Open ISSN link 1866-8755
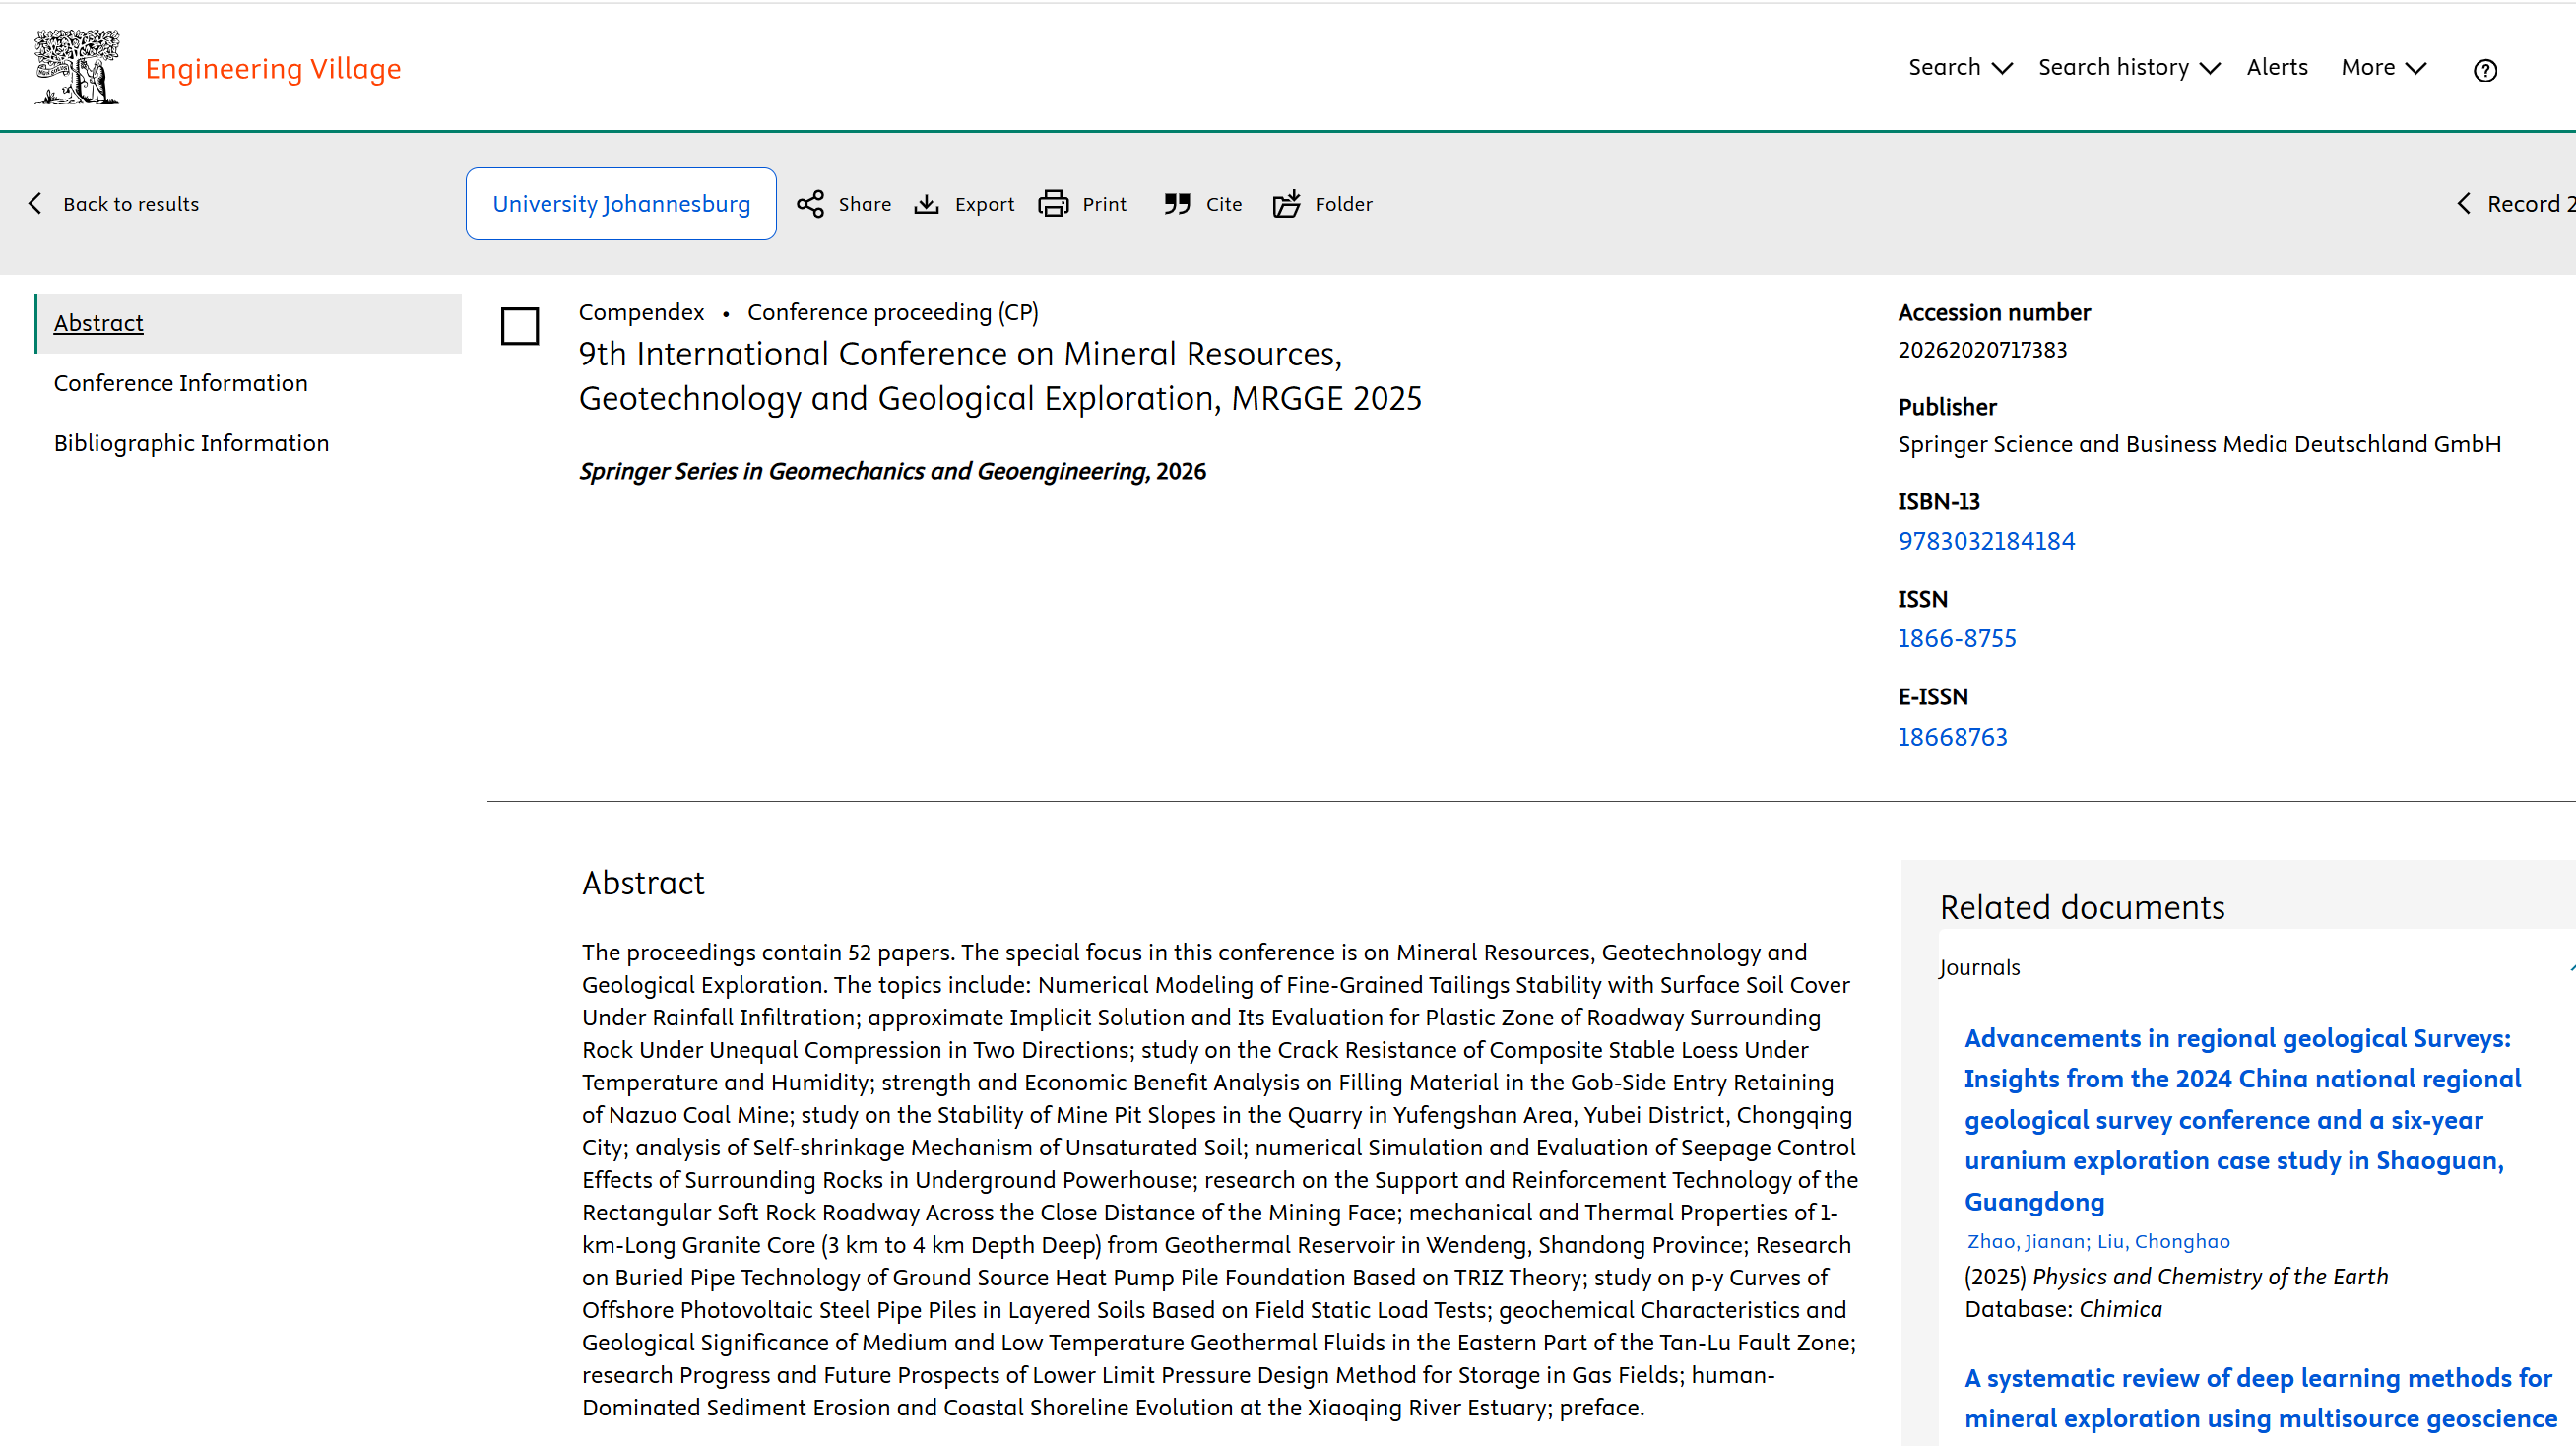 1957,639
